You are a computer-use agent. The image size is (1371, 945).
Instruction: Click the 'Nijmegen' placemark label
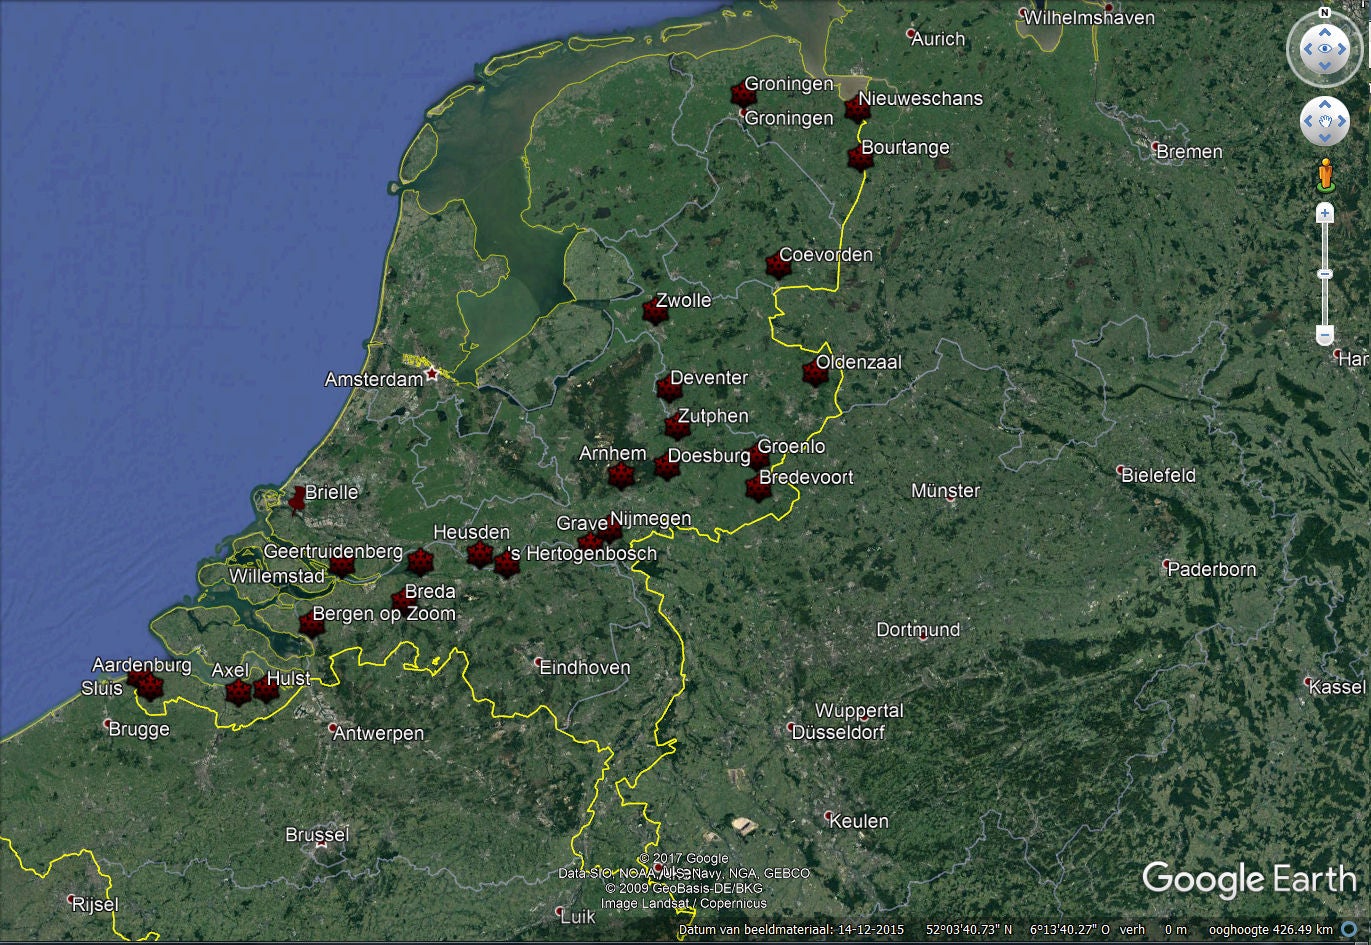[x=650, y=519]
